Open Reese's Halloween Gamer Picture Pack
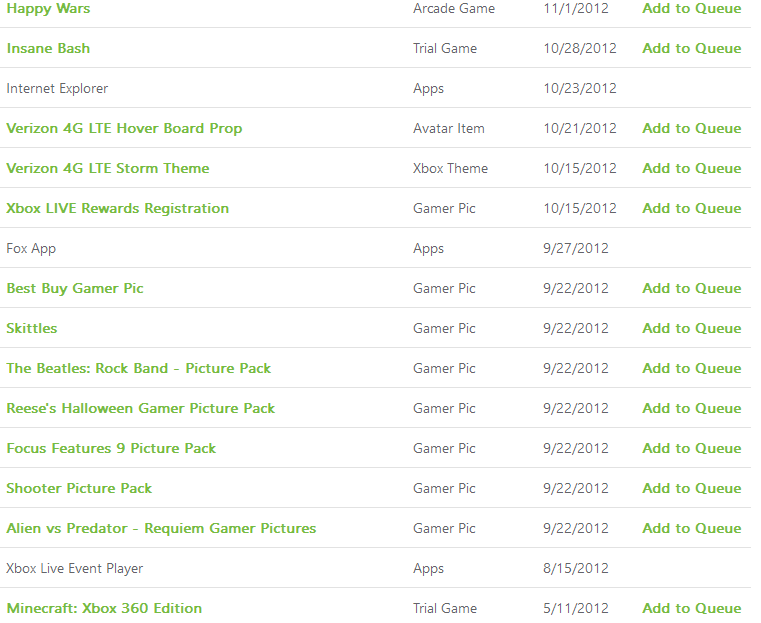Viewport: 761px width, 623px height. click(x=141, y=409)
